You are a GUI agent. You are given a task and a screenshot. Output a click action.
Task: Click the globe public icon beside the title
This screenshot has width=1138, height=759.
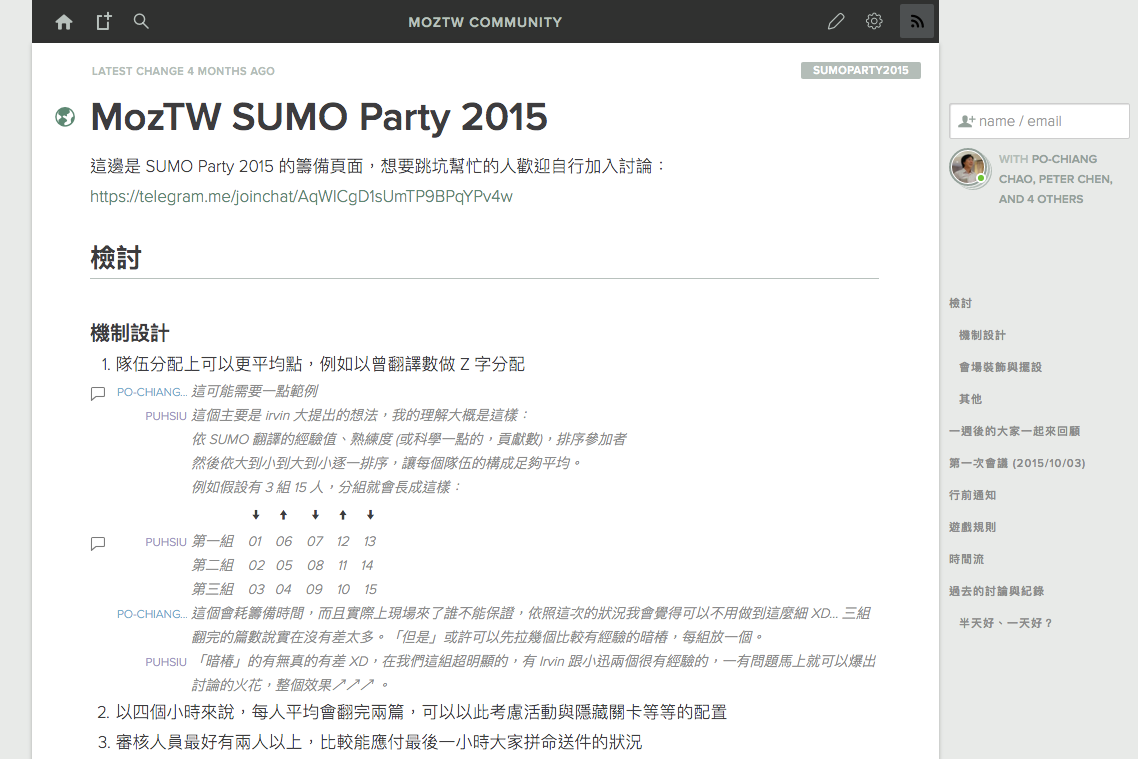coord(65,117)
